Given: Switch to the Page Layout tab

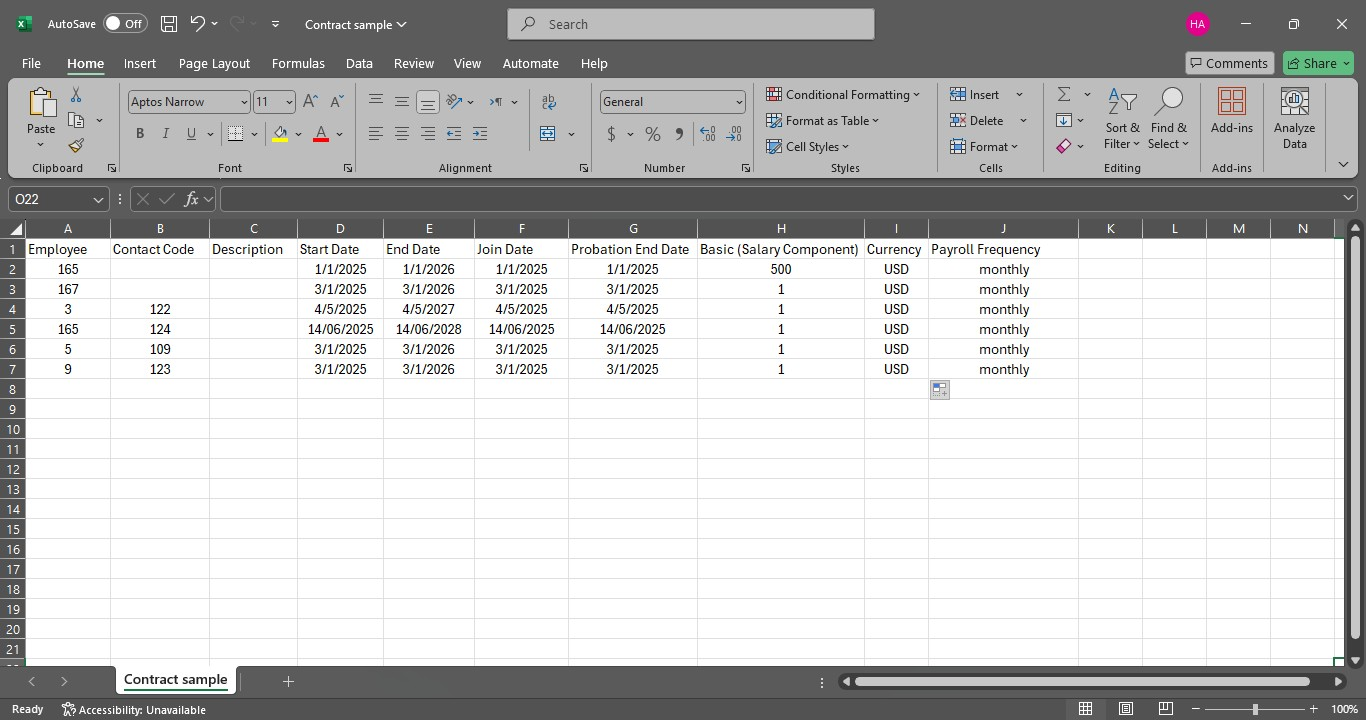Looking at the screenshot, I should point(214,63).
